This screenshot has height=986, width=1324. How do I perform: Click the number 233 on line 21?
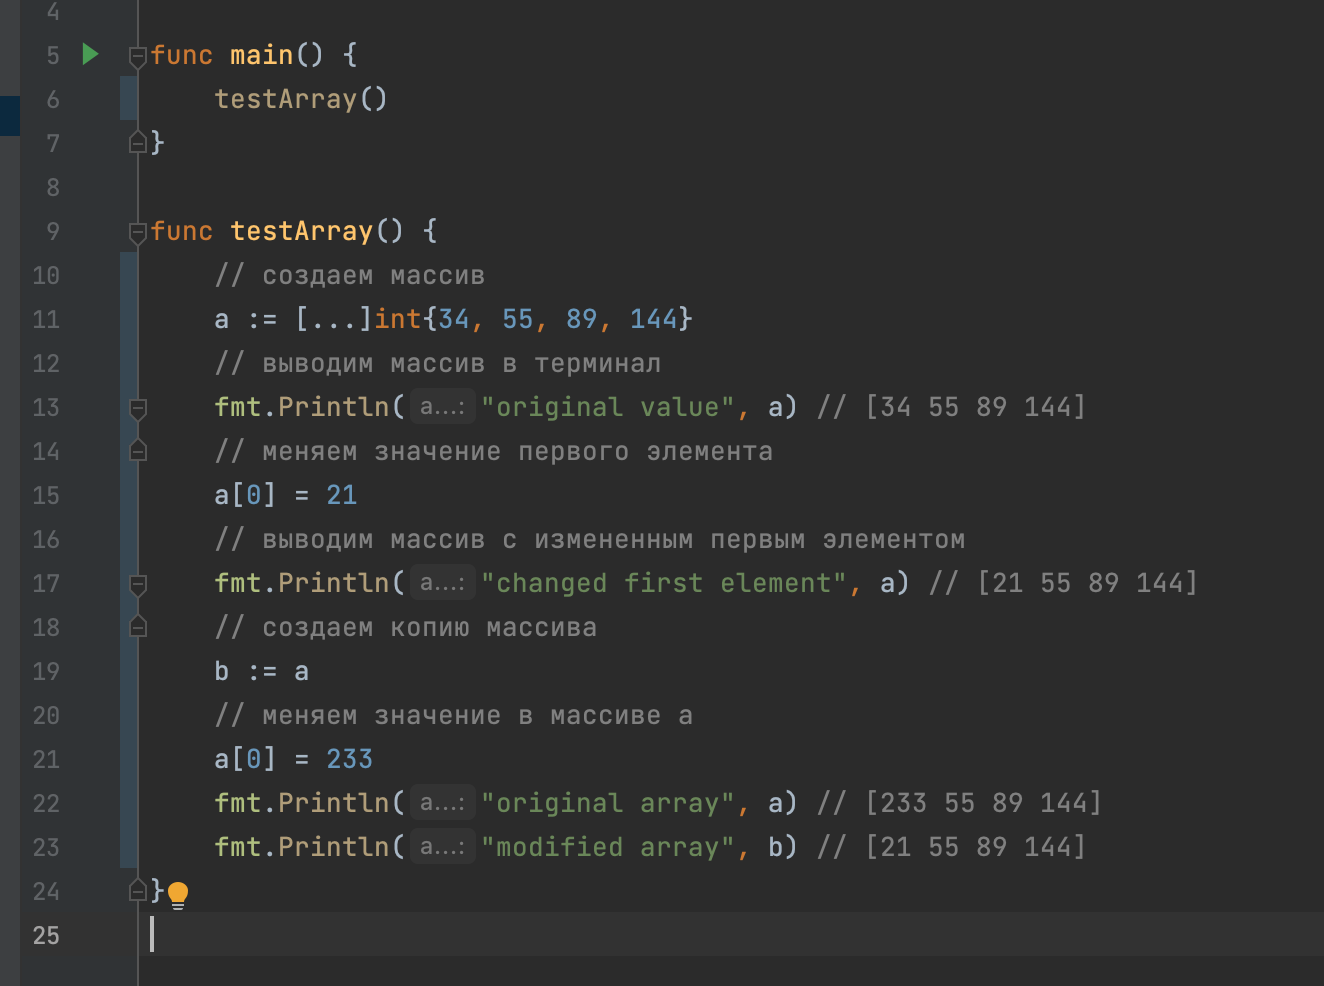point(349,759)
